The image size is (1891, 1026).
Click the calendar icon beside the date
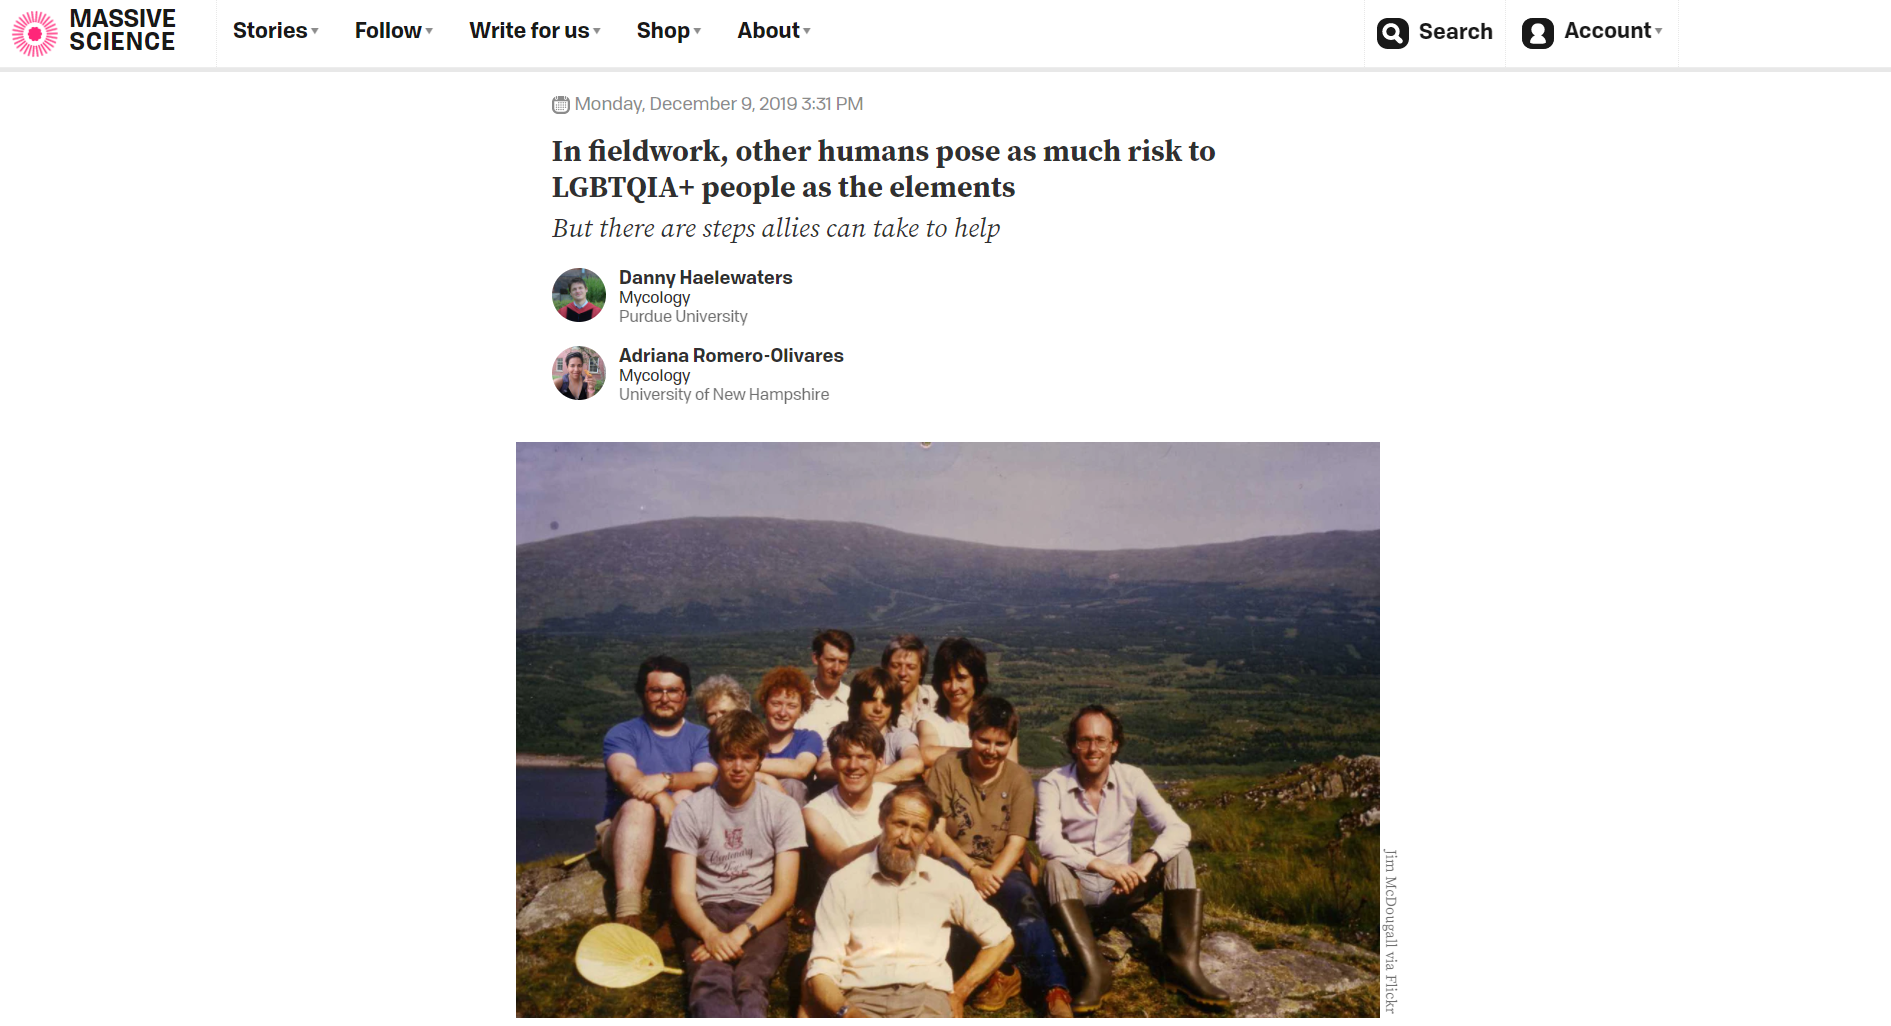click(x=561, y=104)
